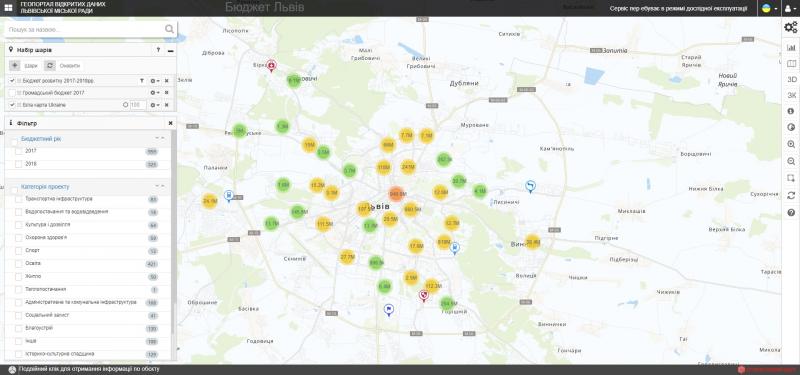Check the Житло category filter
This screenshot has height=375, width=800.
(x=18, y=277)
